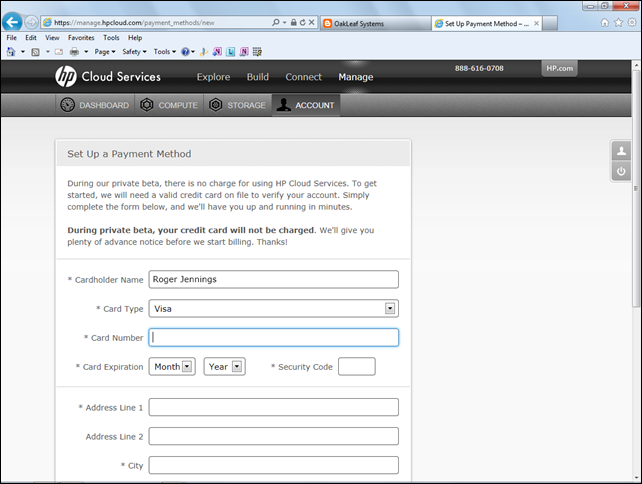Click the scrollbar down arrow
This screenshot has height=484, width=642.
(636, 477)
